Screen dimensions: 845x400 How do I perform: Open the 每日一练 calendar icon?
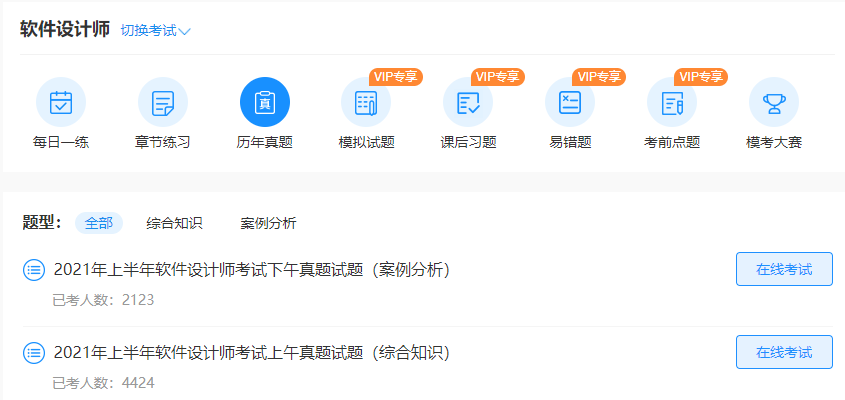click(x=61, y=102)
